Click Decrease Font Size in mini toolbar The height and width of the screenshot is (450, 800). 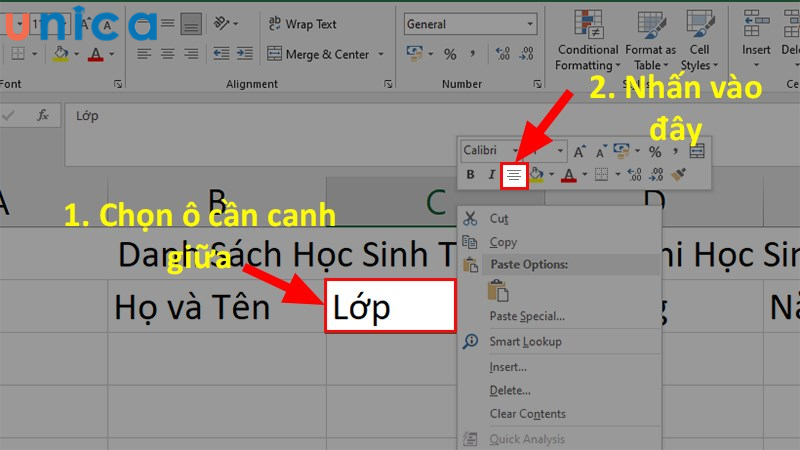click(601, 152)
